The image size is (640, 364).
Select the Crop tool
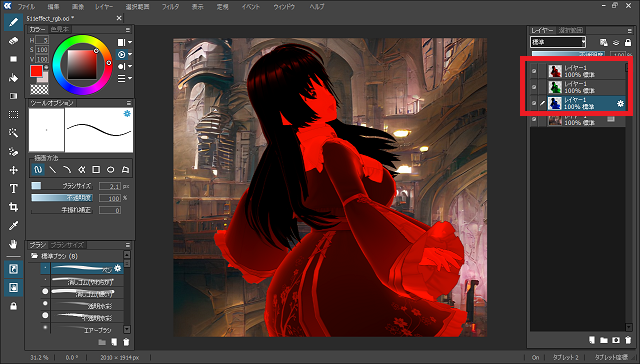point(13,207)
